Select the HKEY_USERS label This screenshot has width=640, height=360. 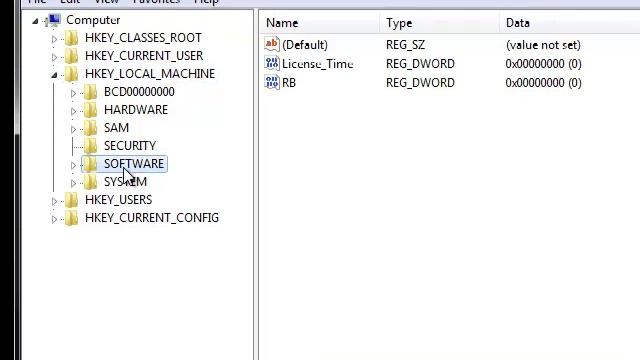pyautogui.click(x=118, y=200)
